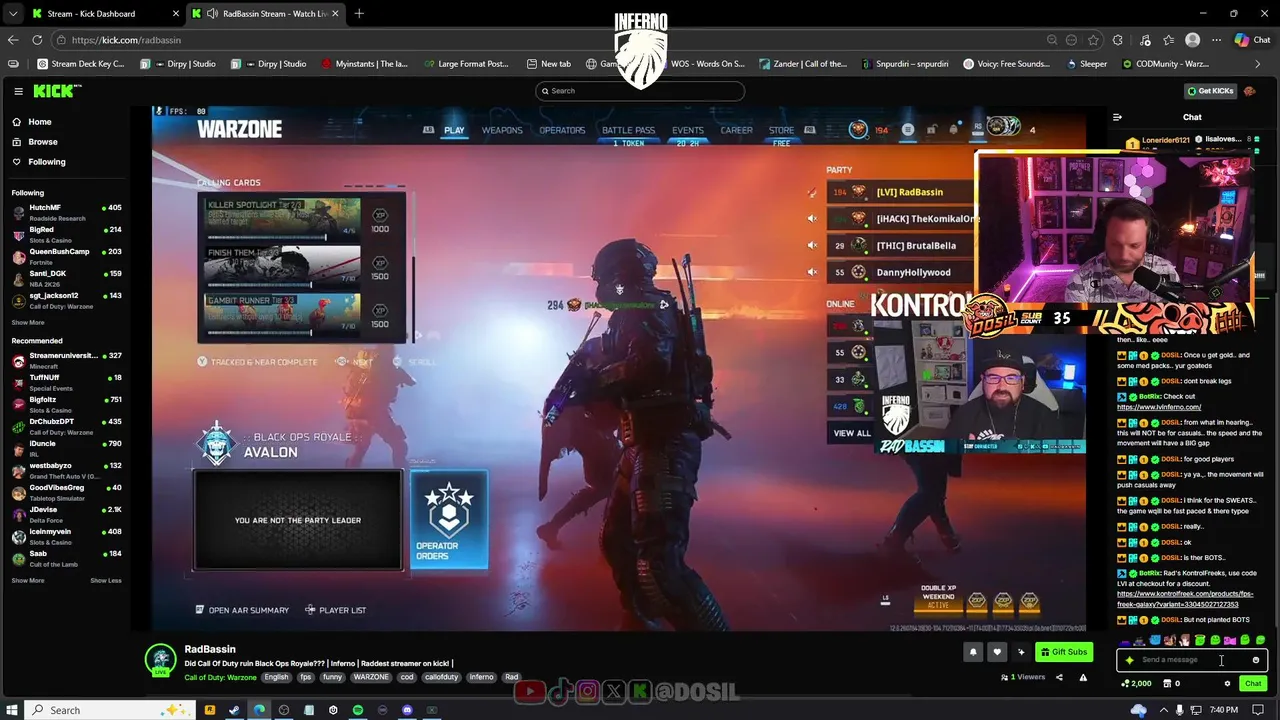
Task: Open followed channel HutchMF
Action: pyautogui.click(x=66, y=212)
